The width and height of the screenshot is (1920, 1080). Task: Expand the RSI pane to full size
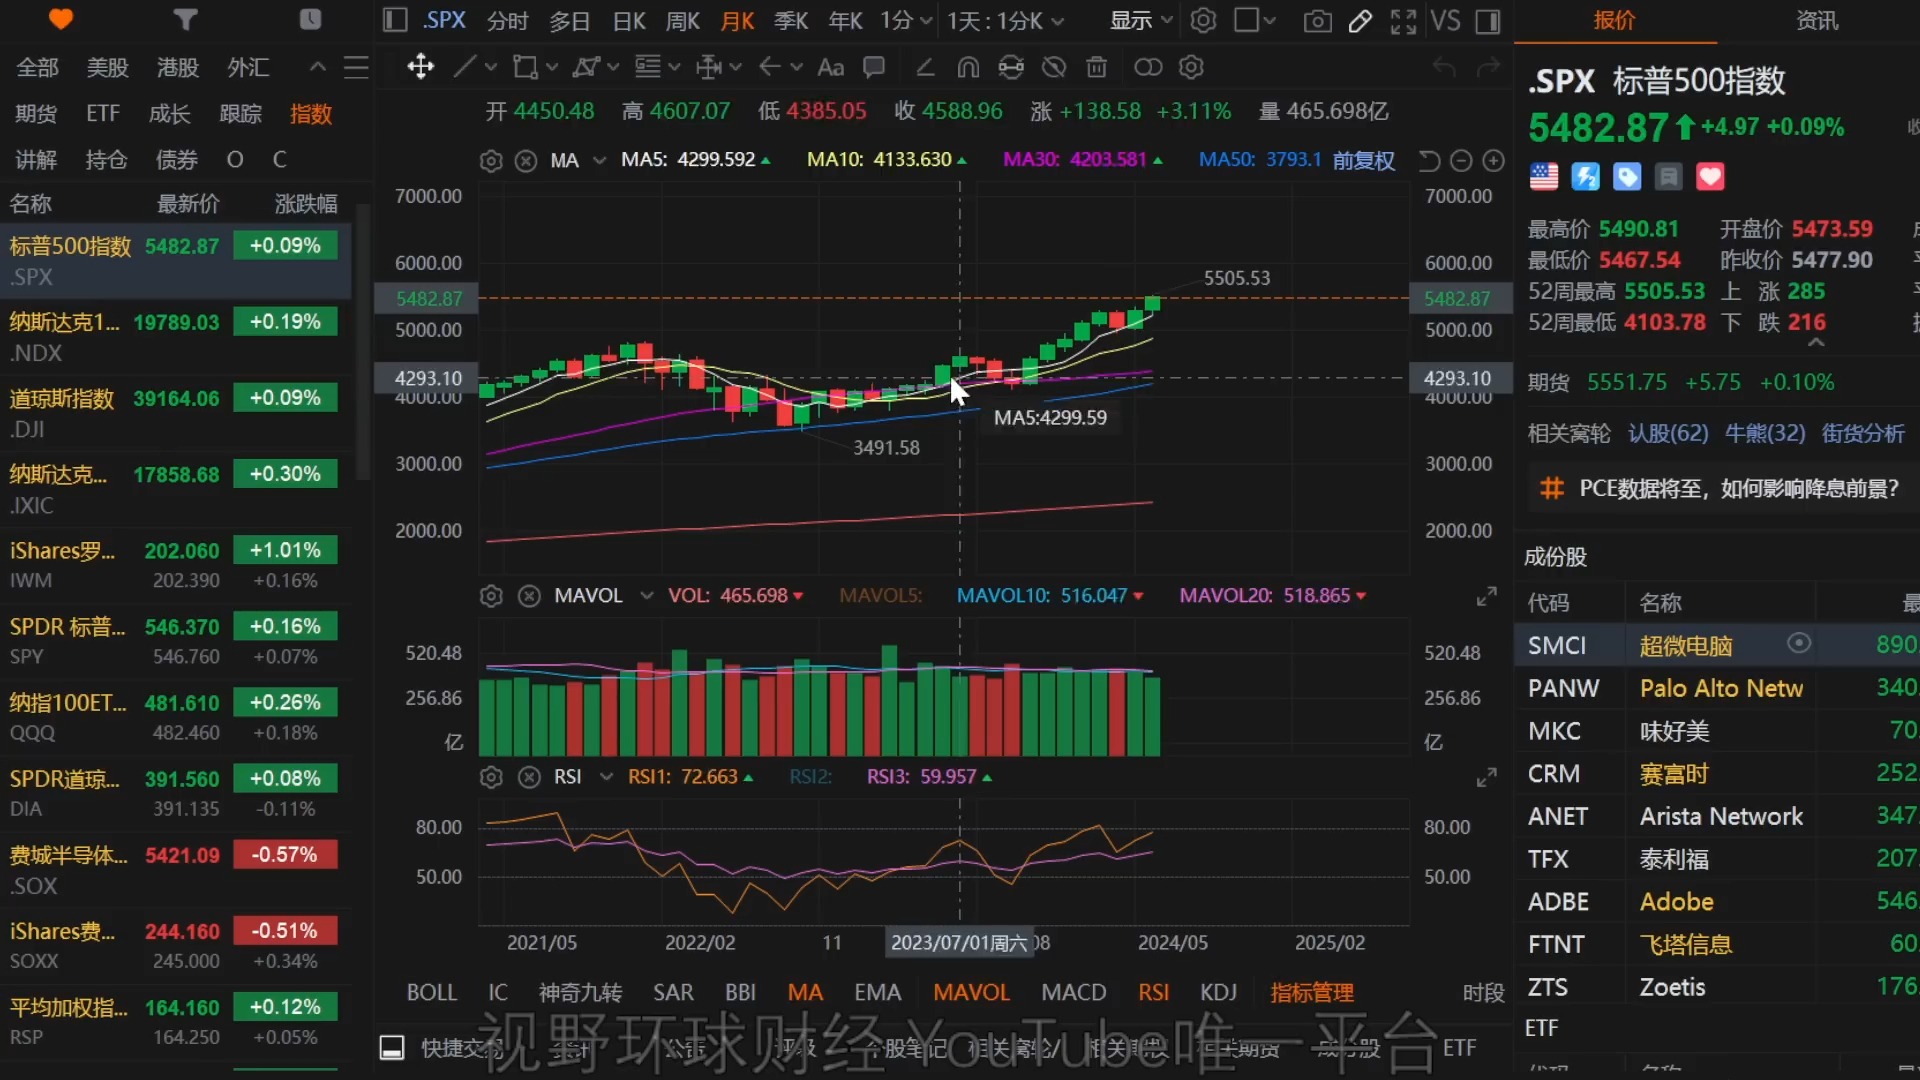coord(1487,777)
